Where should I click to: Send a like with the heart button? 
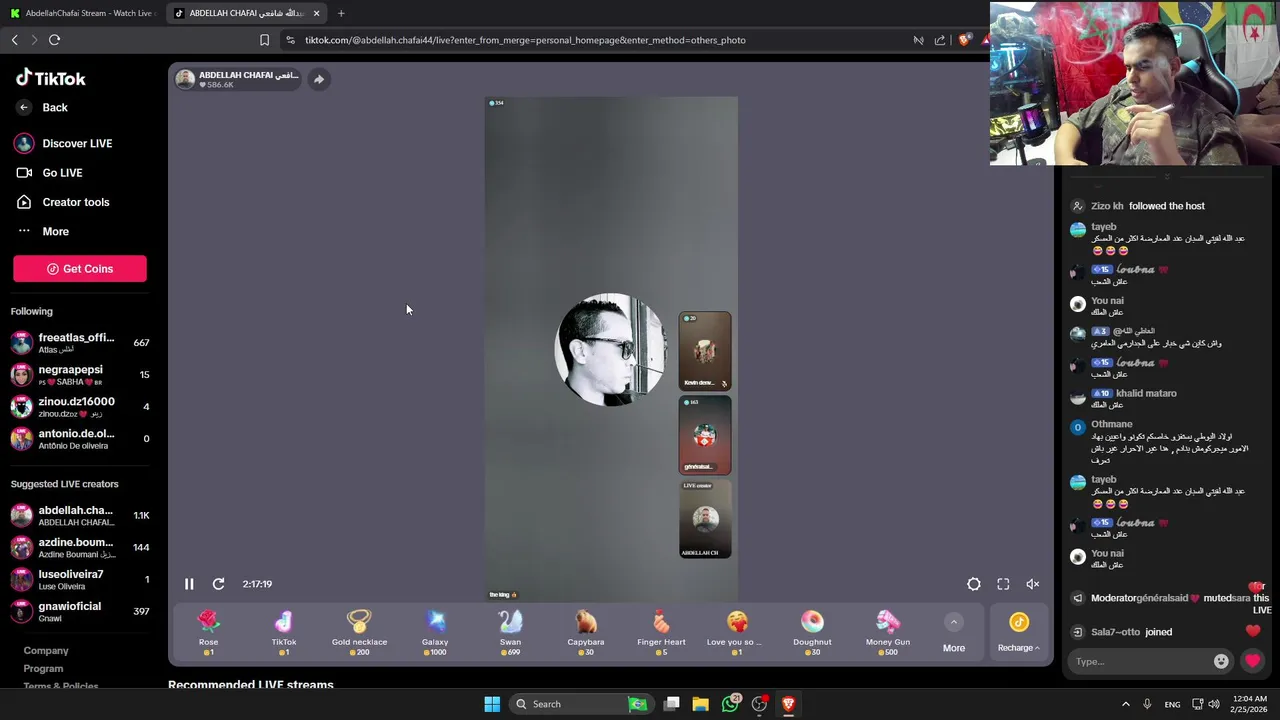pyautogui.click(x=1252, y=661)
